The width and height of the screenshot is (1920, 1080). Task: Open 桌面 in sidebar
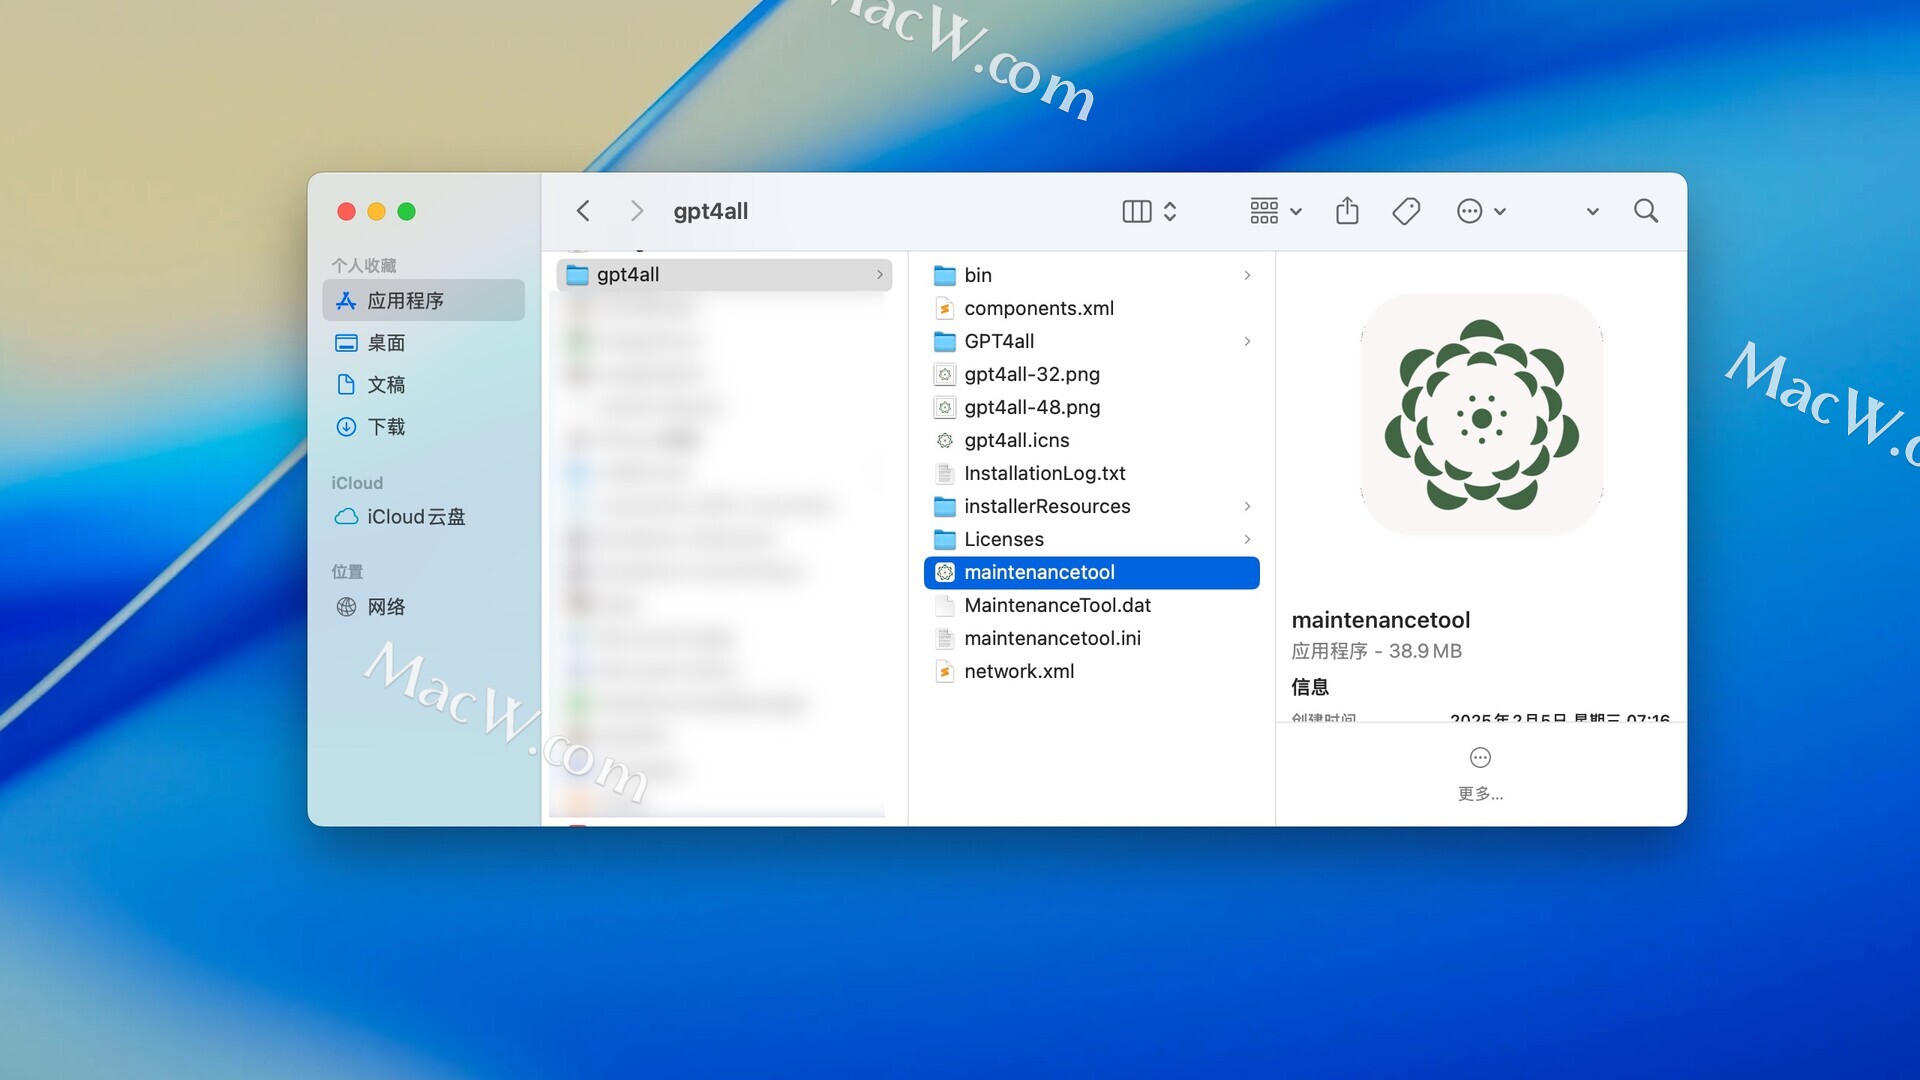(424, 343)
